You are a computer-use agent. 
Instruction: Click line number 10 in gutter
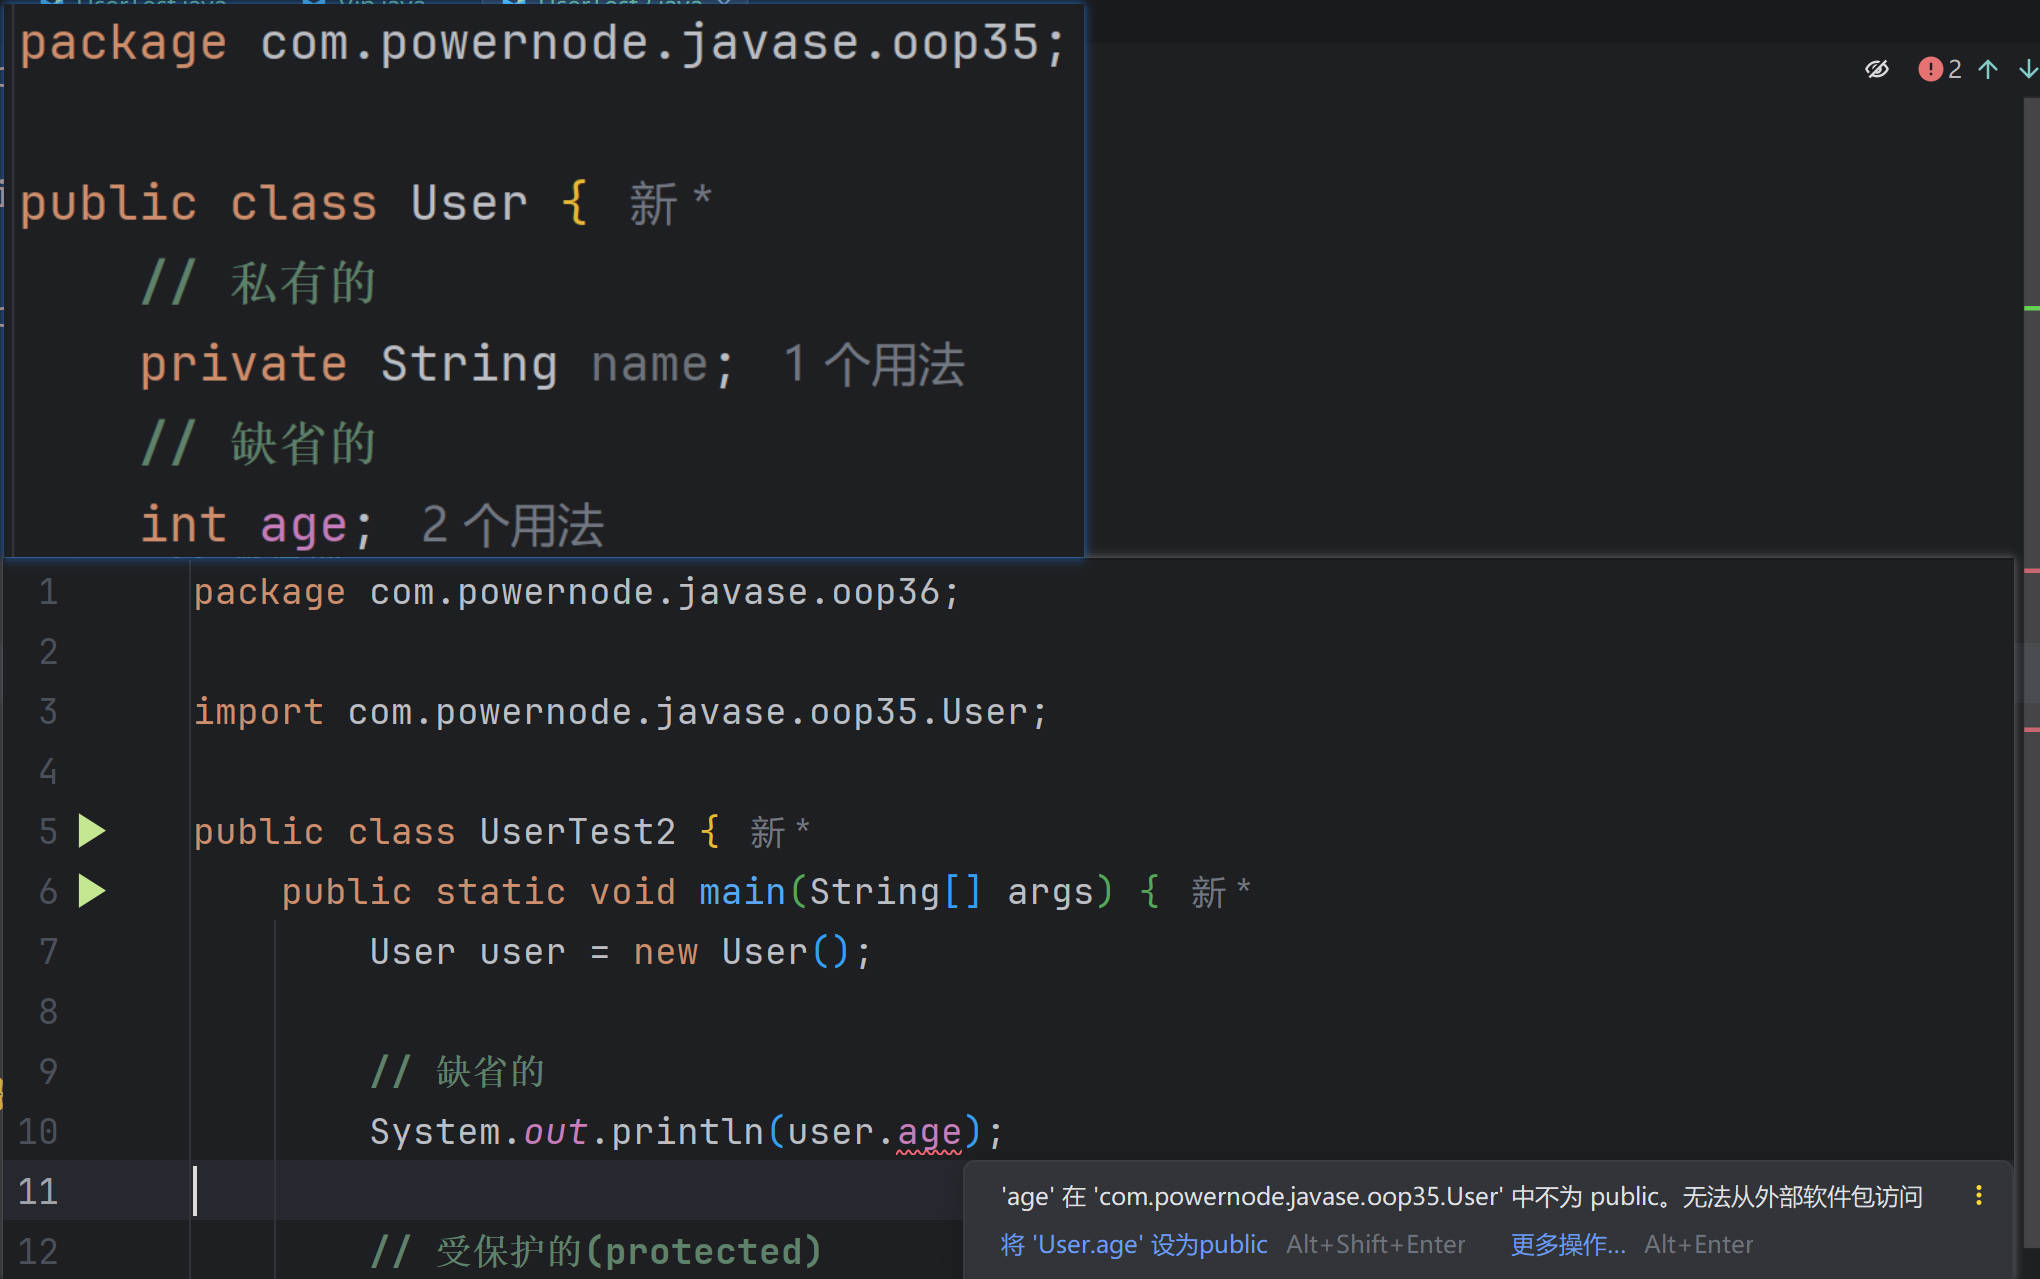[38, 1132]
